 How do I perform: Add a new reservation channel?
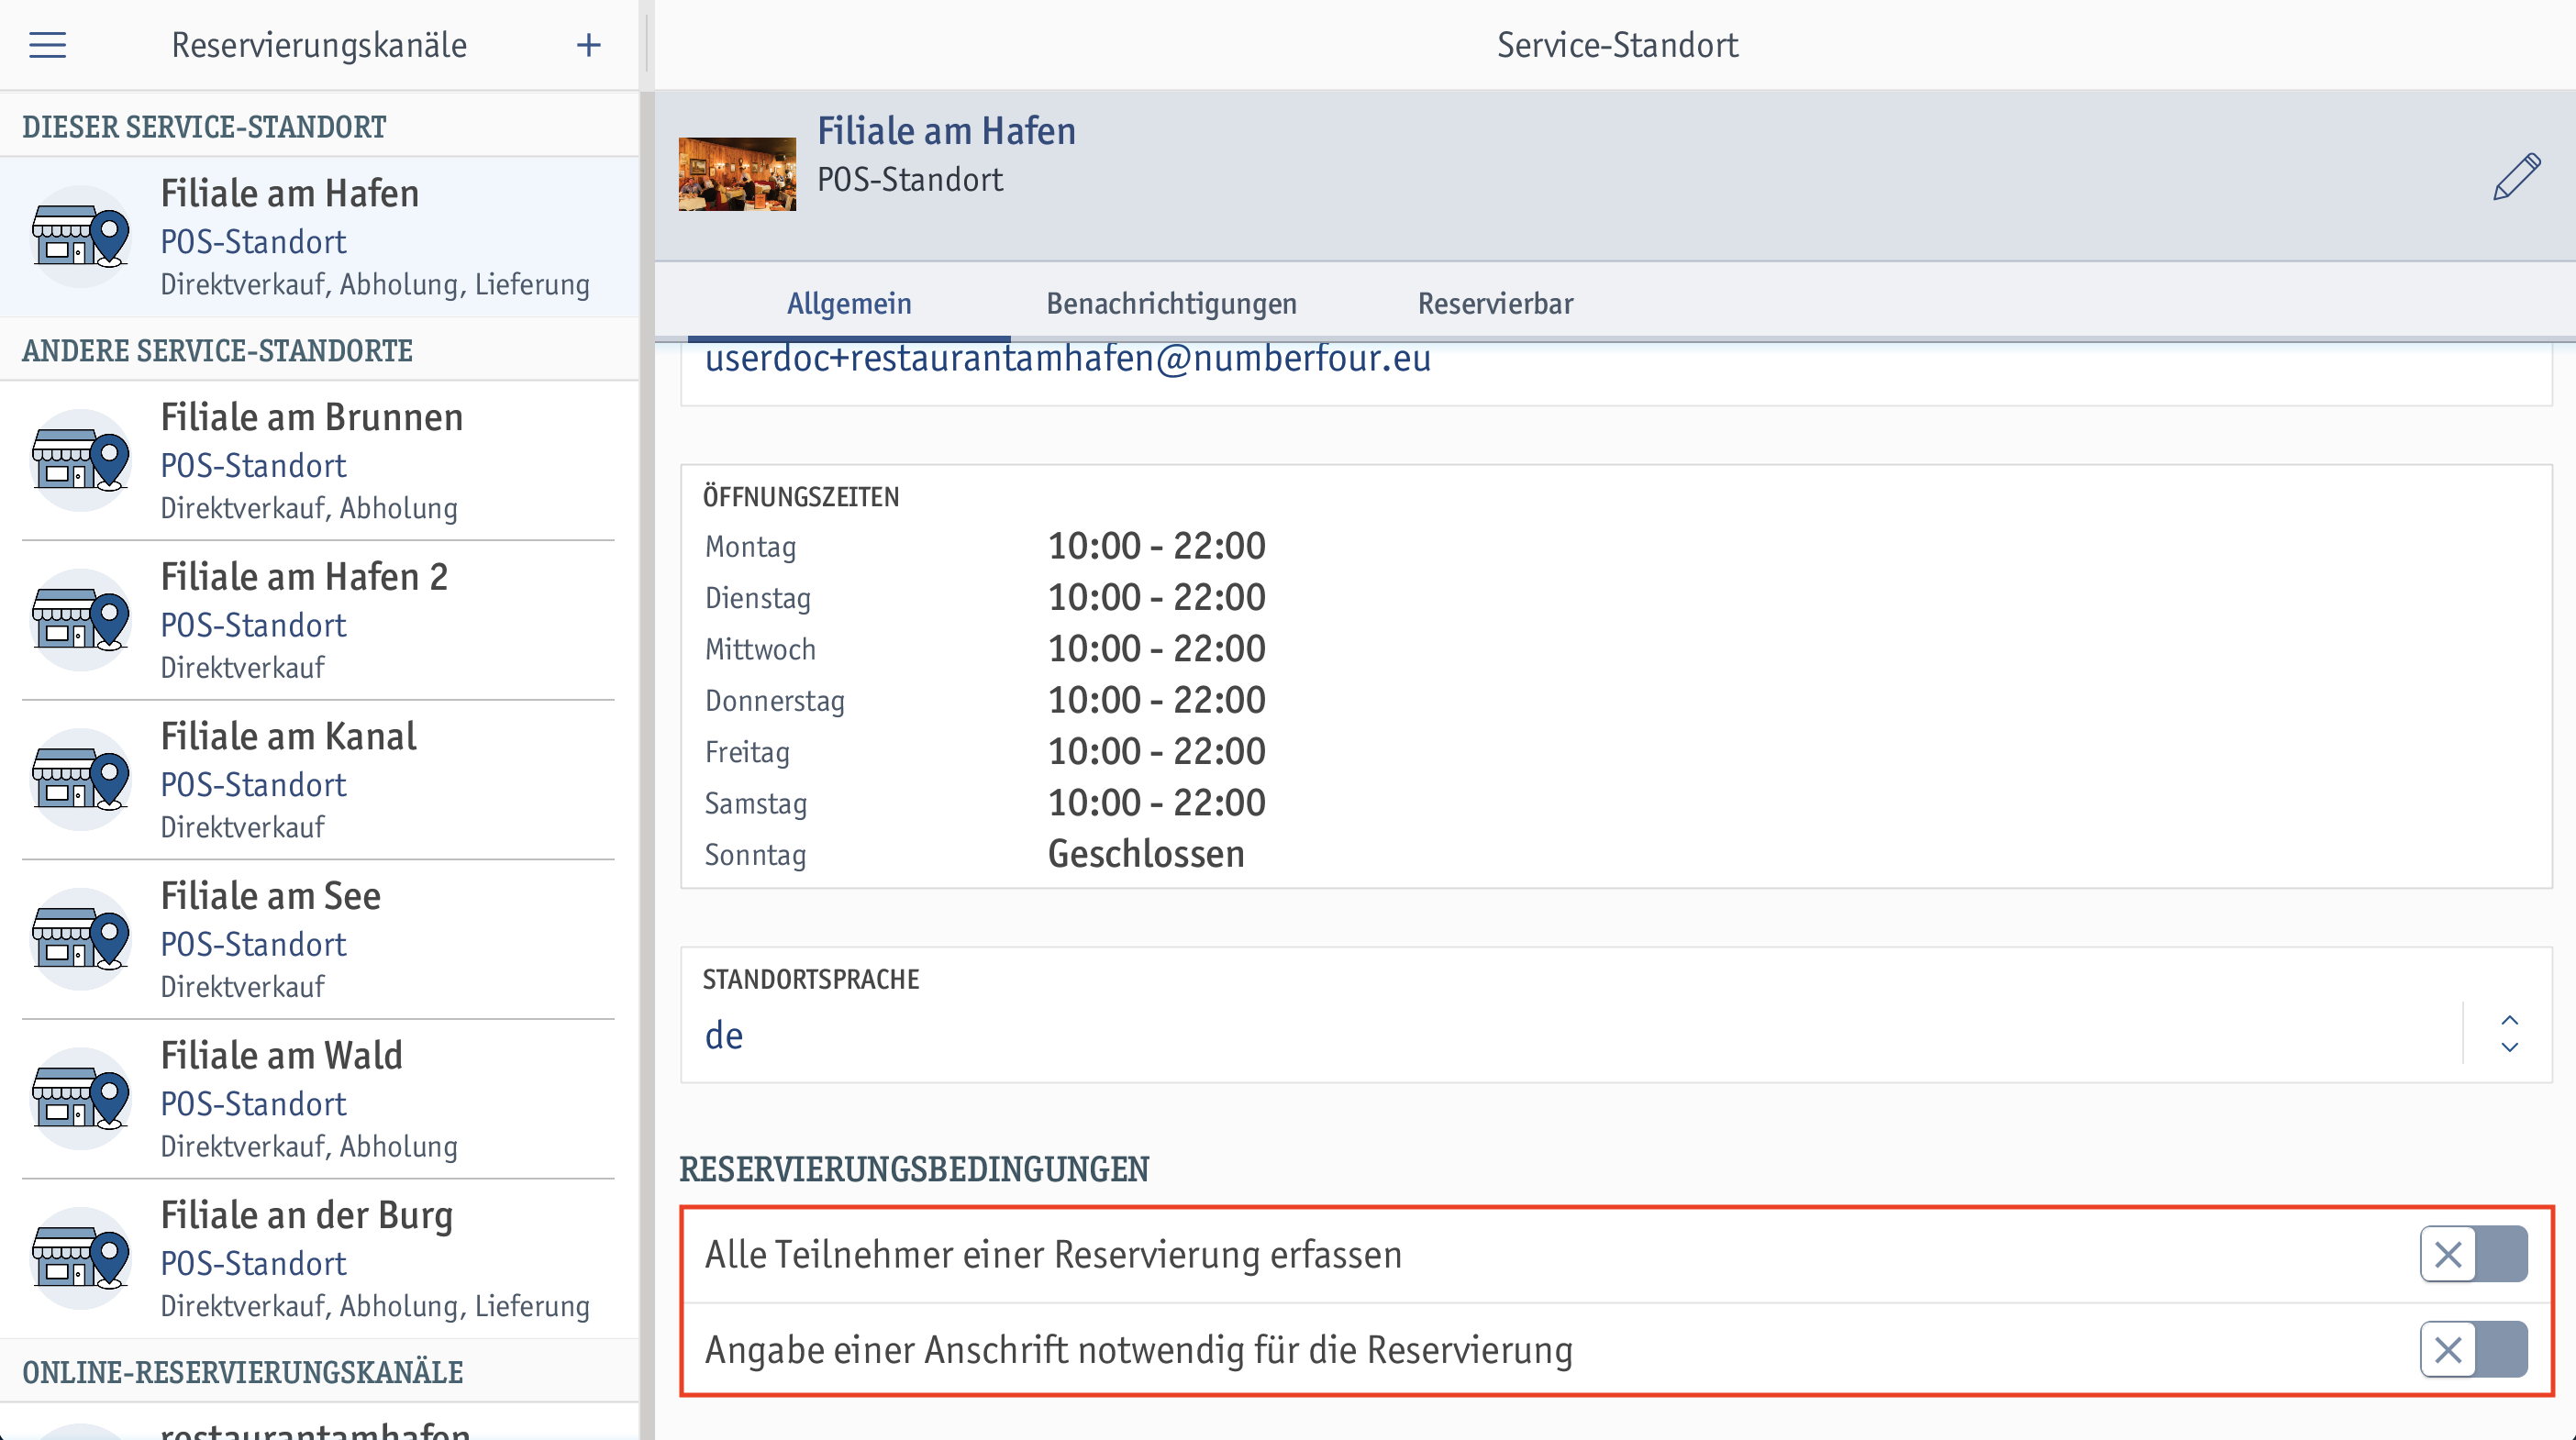[589, 45]
